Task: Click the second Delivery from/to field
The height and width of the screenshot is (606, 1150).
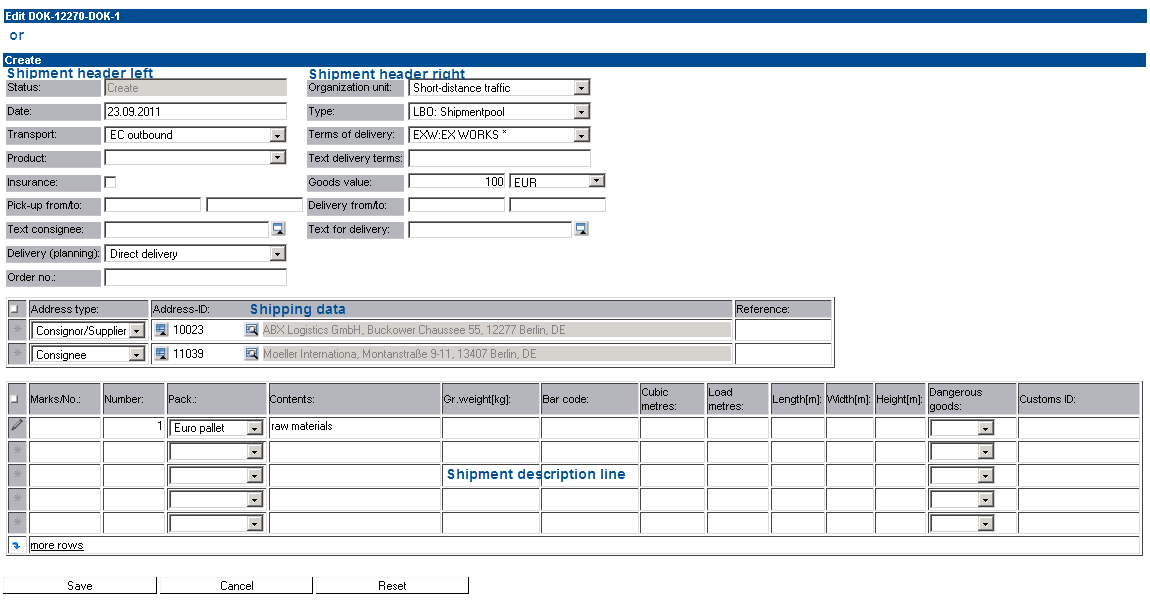Action: [557, 205]
